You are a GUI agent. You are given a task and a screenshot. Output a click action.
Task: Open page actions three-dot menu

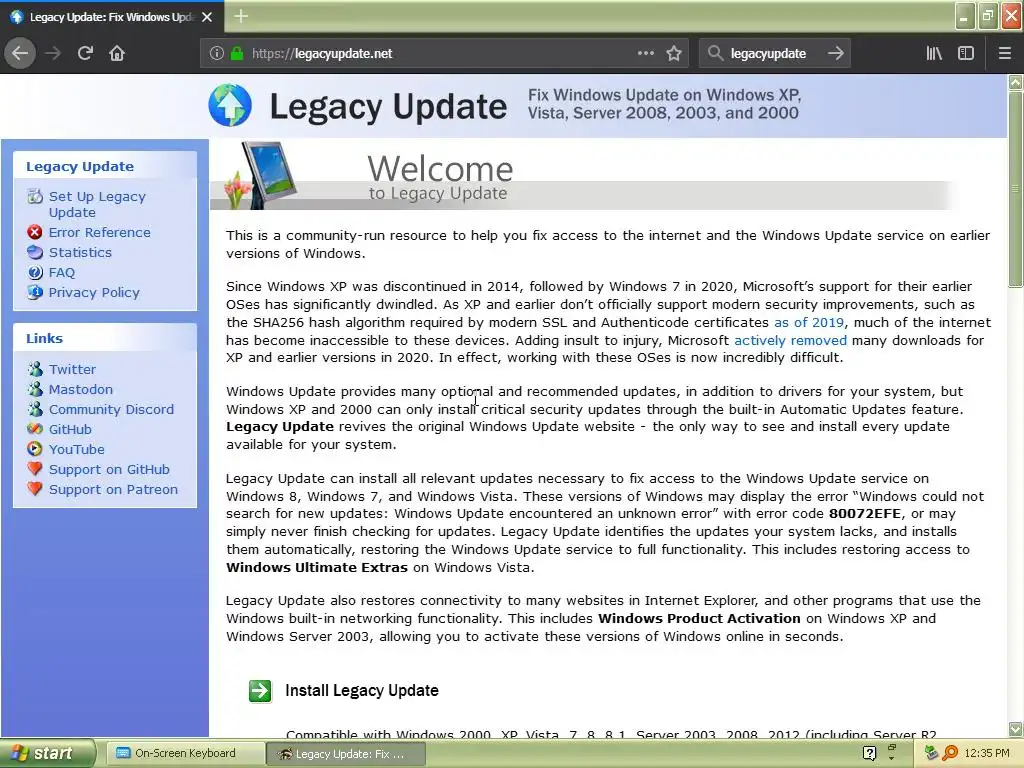point(646,54)
